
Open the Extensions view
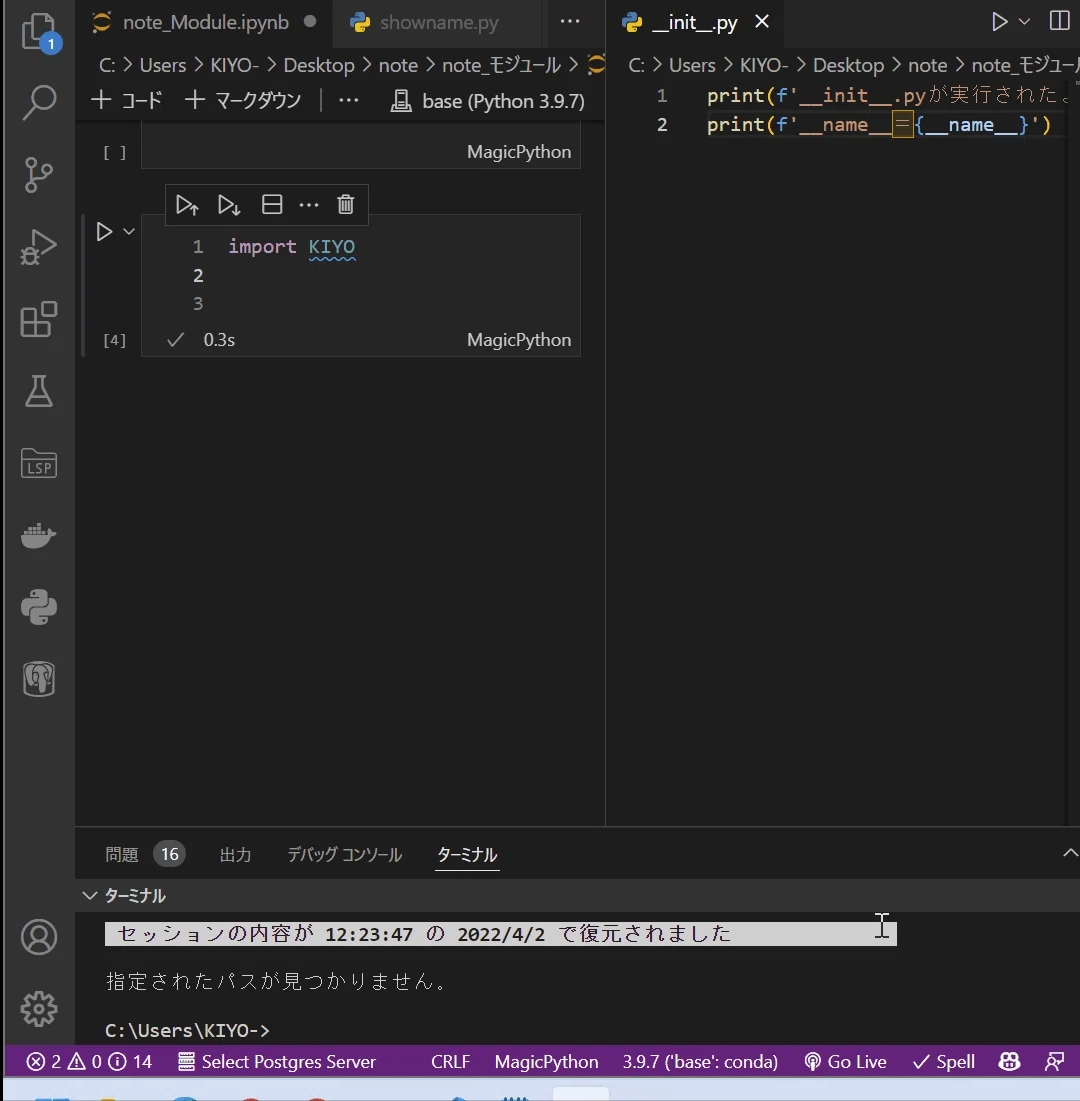pyautogui.click(x=39, y=319)
